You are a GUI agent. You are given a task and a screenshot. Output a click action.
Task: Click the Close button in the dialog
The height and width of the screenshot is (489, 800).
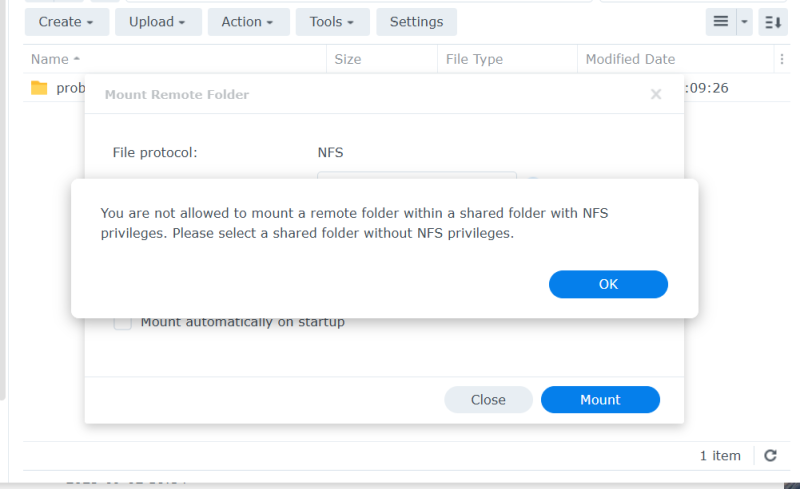[488, 400]
